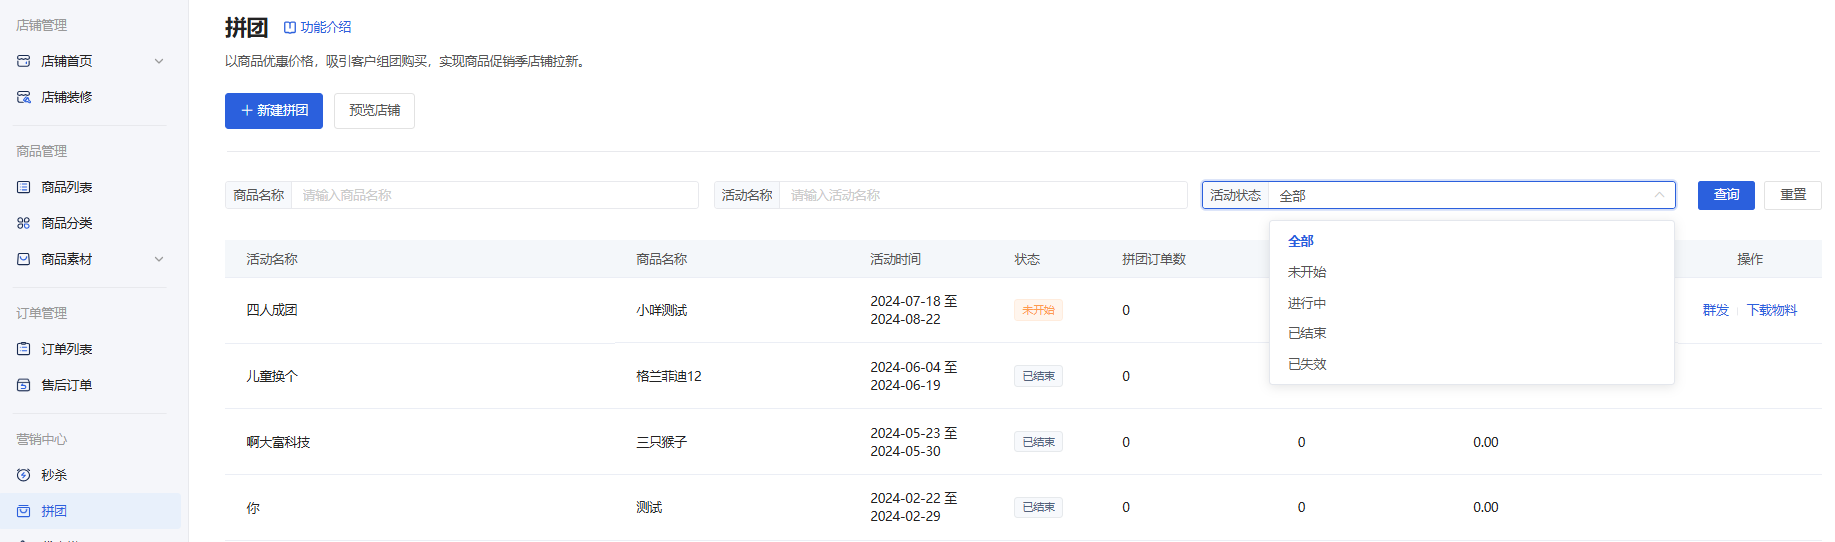Click the 售后订单 sidebar icon
1835x542 pixels.
coord(24,385)
